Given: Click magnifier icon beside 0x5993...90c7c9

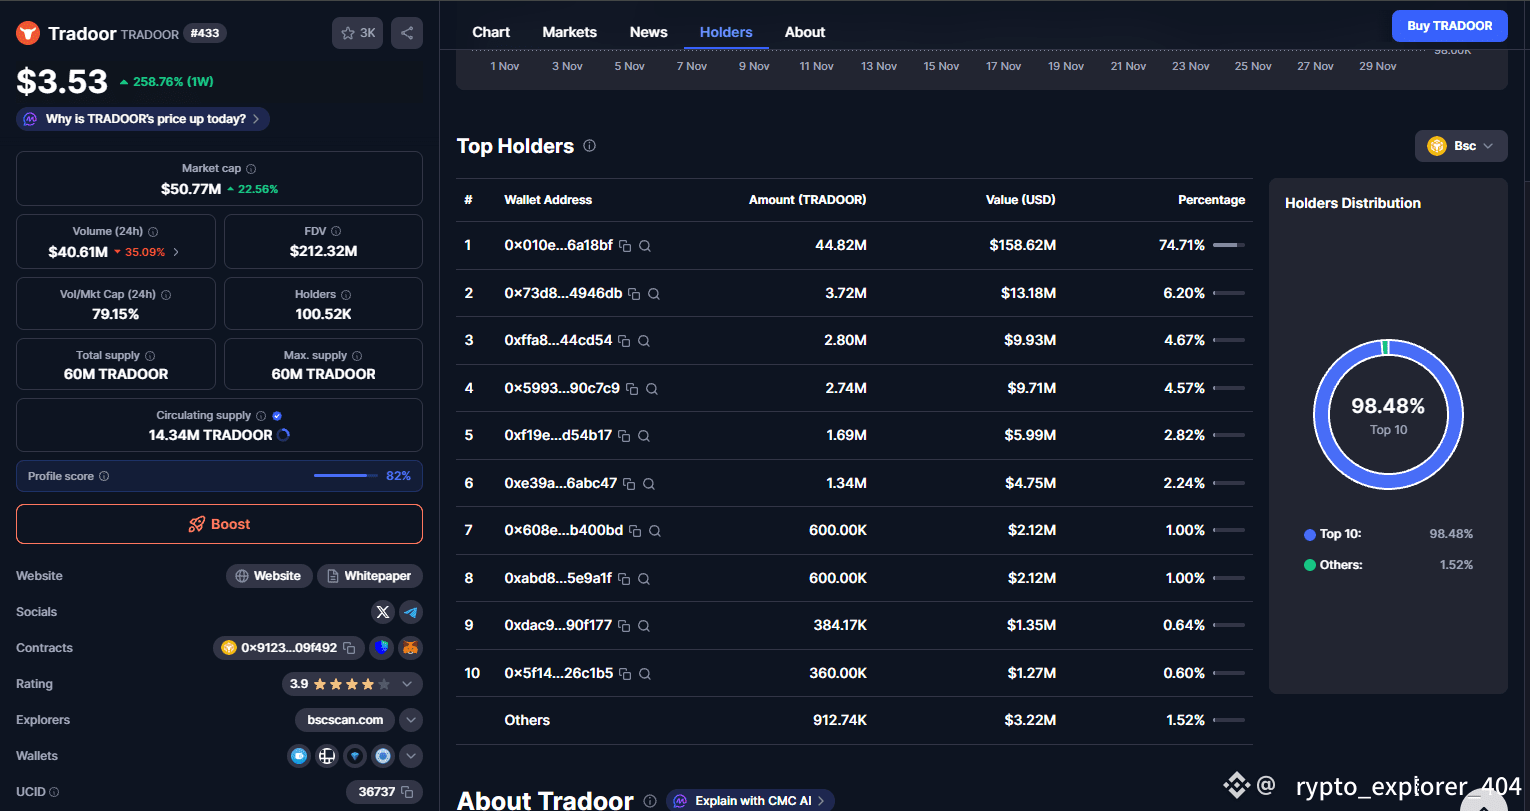Looking at the screenshot, I should coord(652,389).
